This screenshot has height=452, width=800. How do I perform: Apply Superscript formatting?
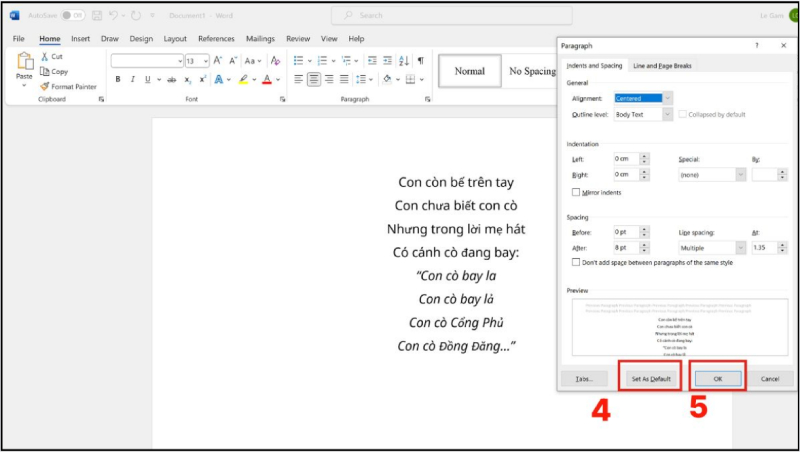click(203, 80)
